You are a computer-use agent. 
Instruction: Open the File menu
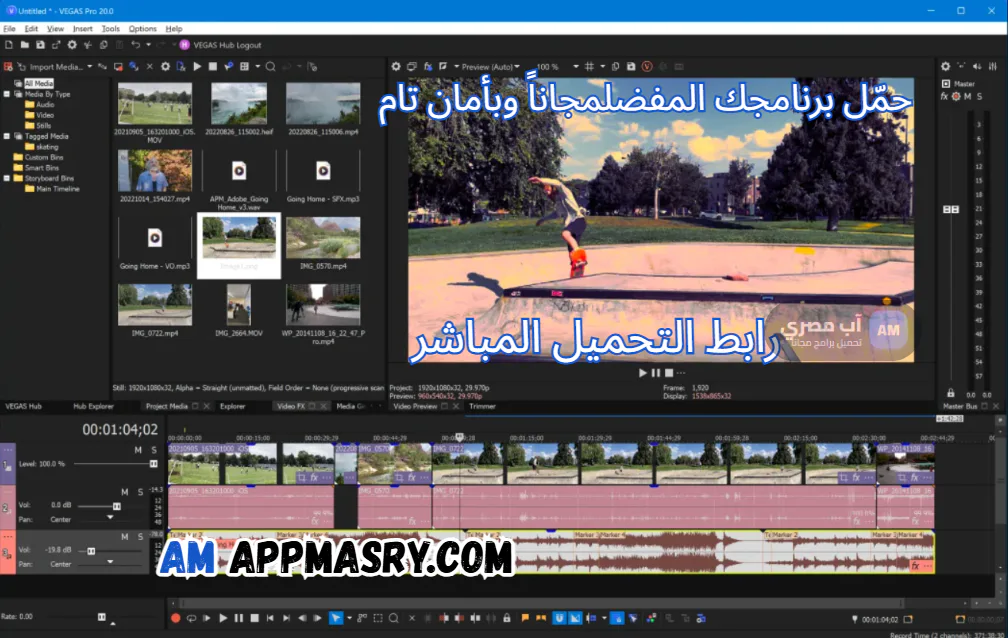[x=9, y=28]
